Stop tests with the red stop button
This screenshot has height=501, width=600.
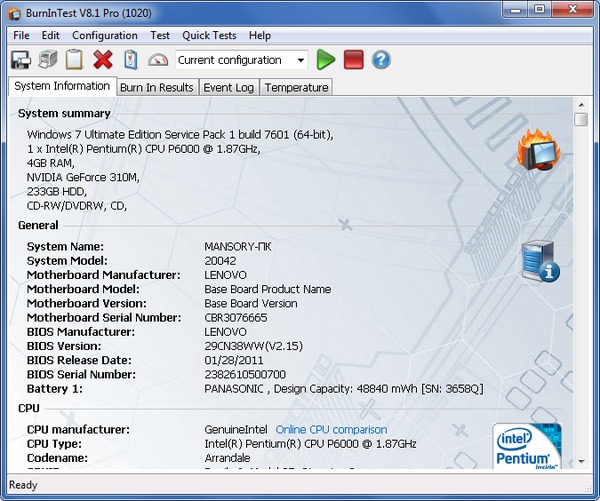coord(353,60)
